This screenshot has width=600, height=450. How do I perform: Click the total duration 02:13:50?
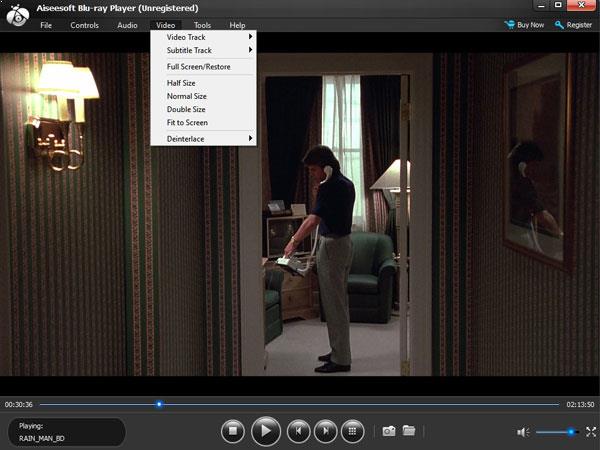click(x=580, y=404)
